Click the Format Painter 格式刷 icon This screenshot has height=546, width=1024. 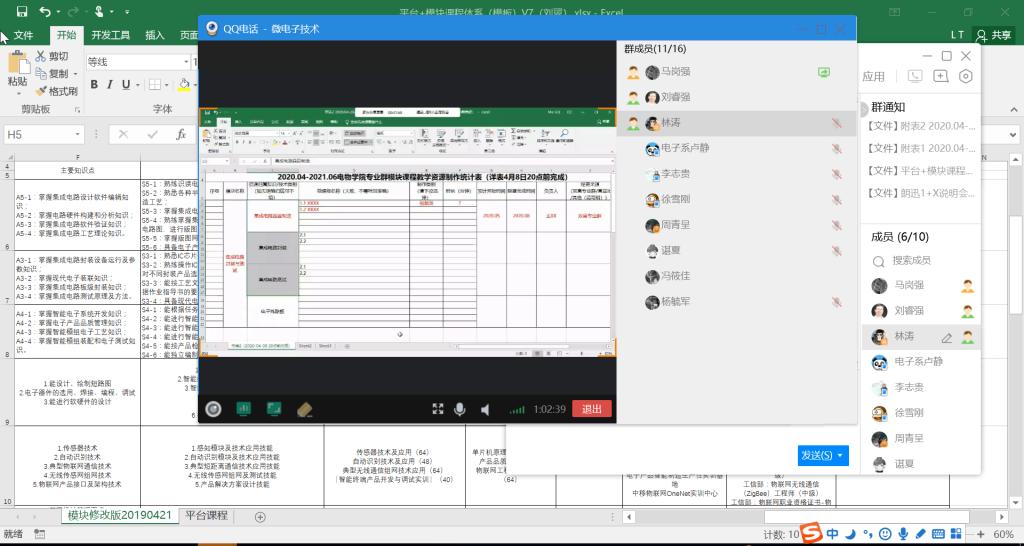coord(42,91)
